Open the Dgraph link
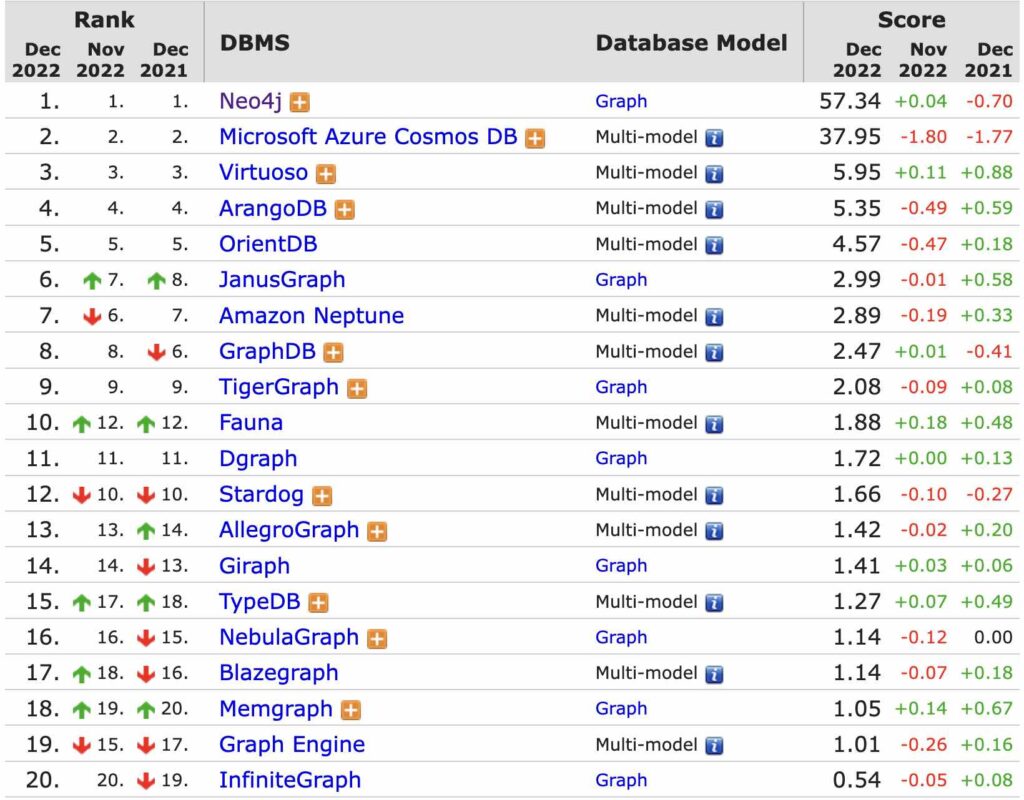 (257, 459)
